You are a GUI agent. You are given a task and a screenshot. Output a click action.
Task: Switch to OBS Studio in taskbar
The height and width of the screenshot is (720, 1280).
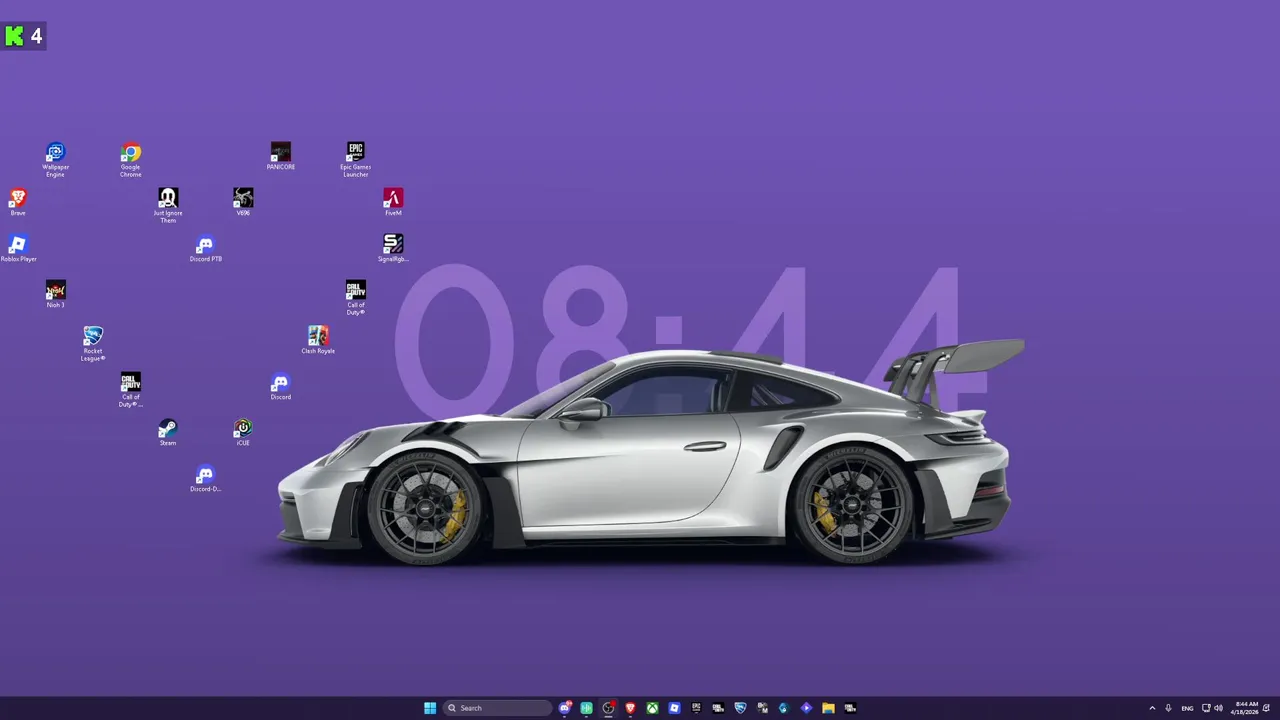coord(608,708)
